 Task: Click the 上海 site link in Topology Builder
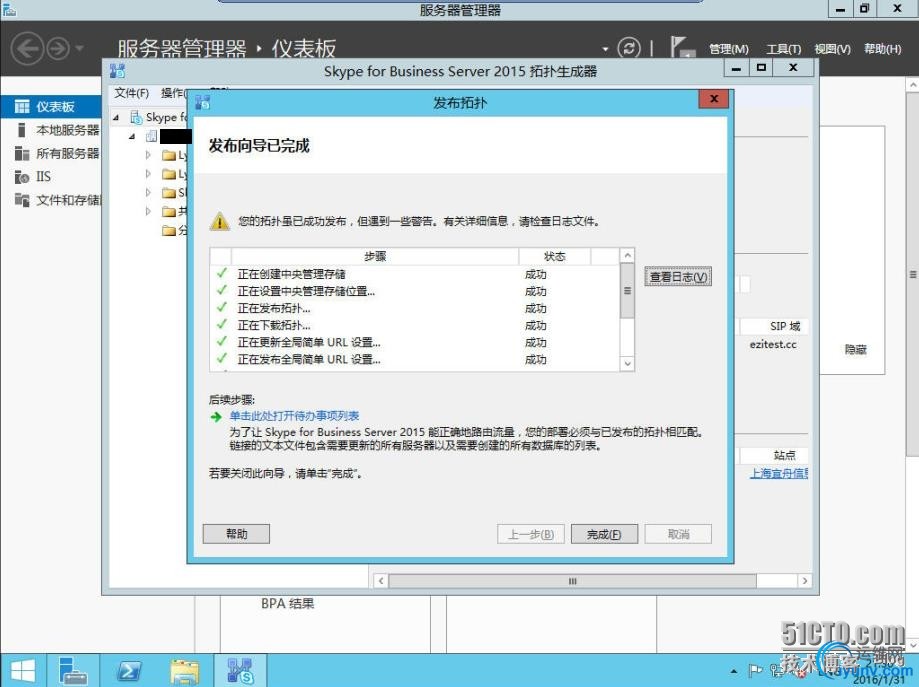pyautogui.click(x=779, y=474)
